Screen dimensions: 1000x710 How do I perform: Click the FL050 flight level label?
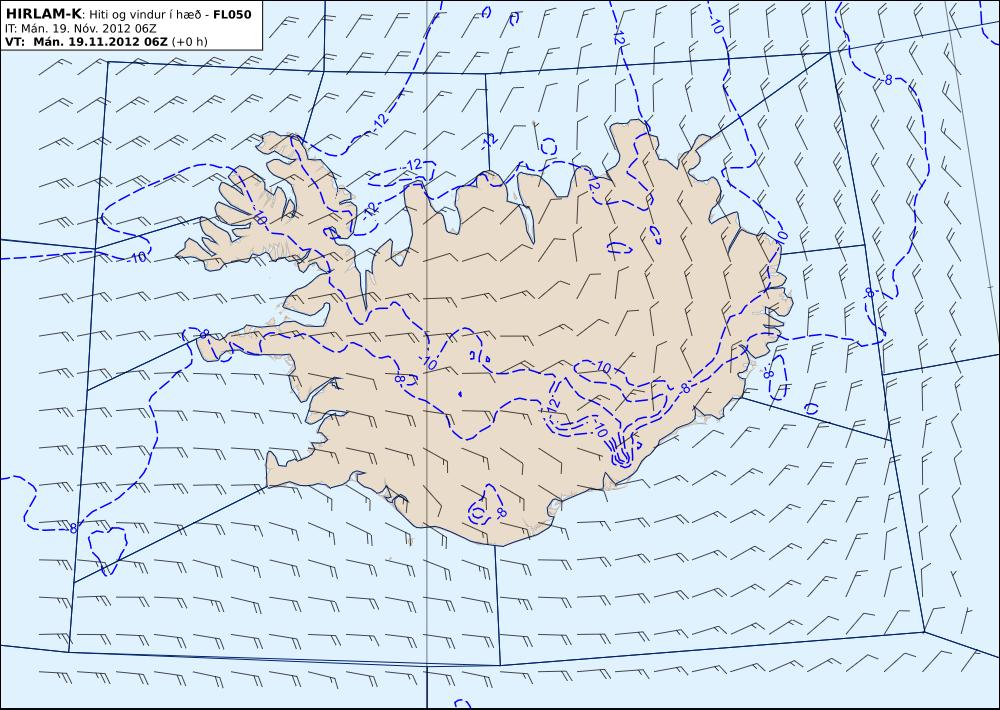pos(232,14)
